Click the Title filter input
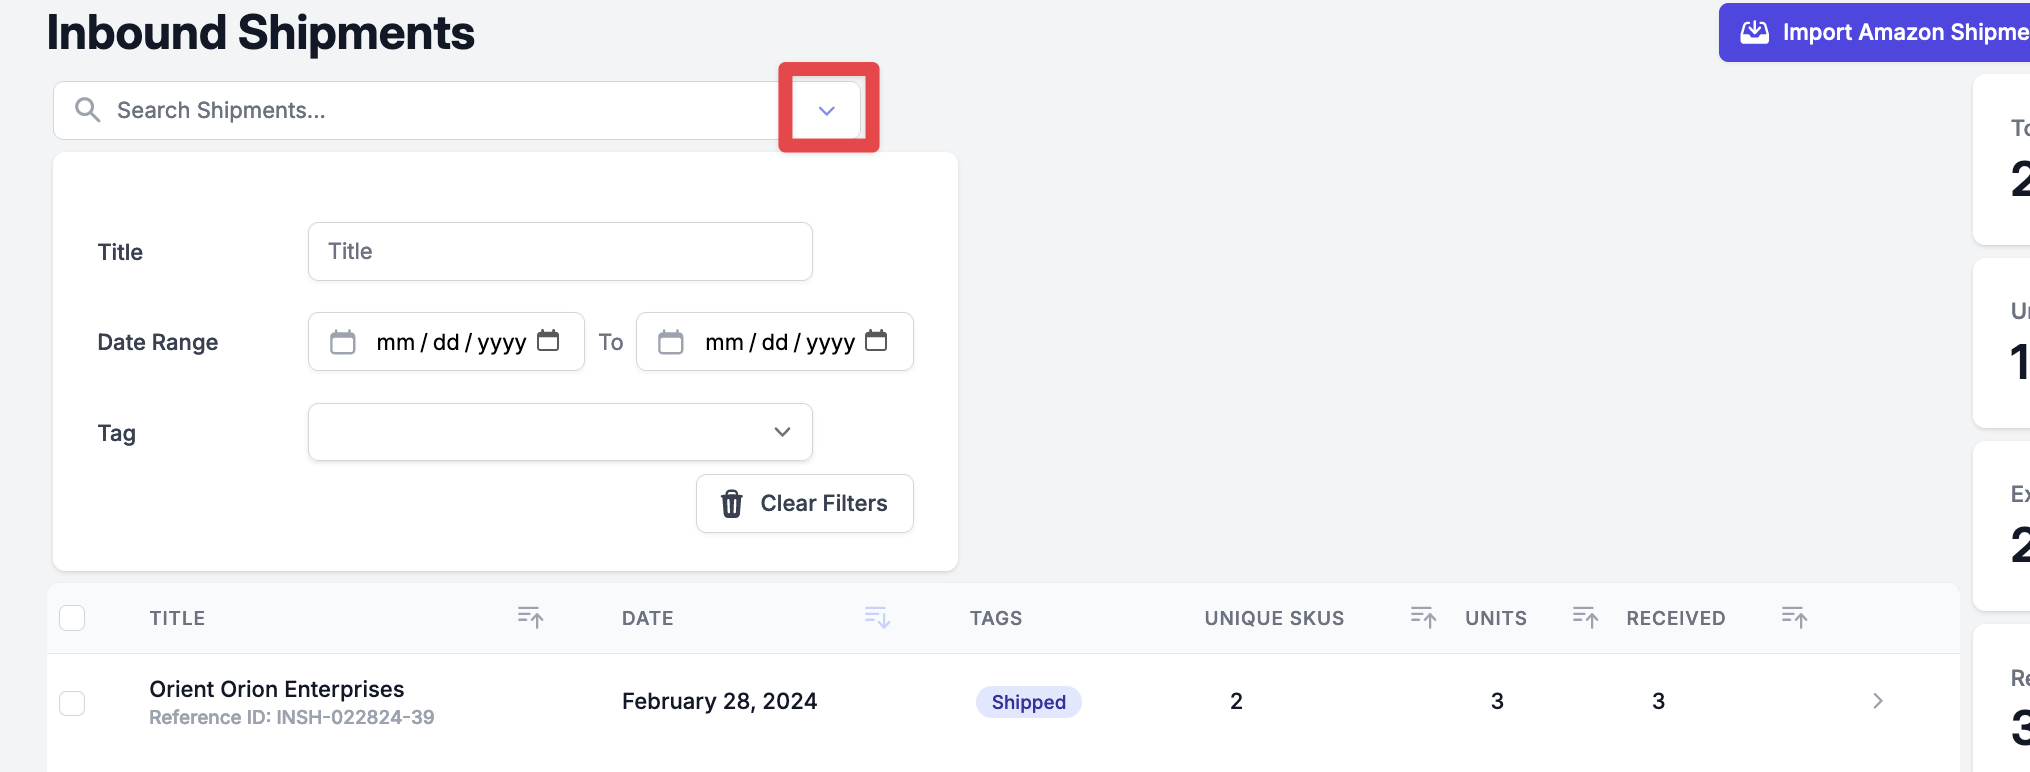The width and height of the screenshot is (2030, 772). [560, 251]
